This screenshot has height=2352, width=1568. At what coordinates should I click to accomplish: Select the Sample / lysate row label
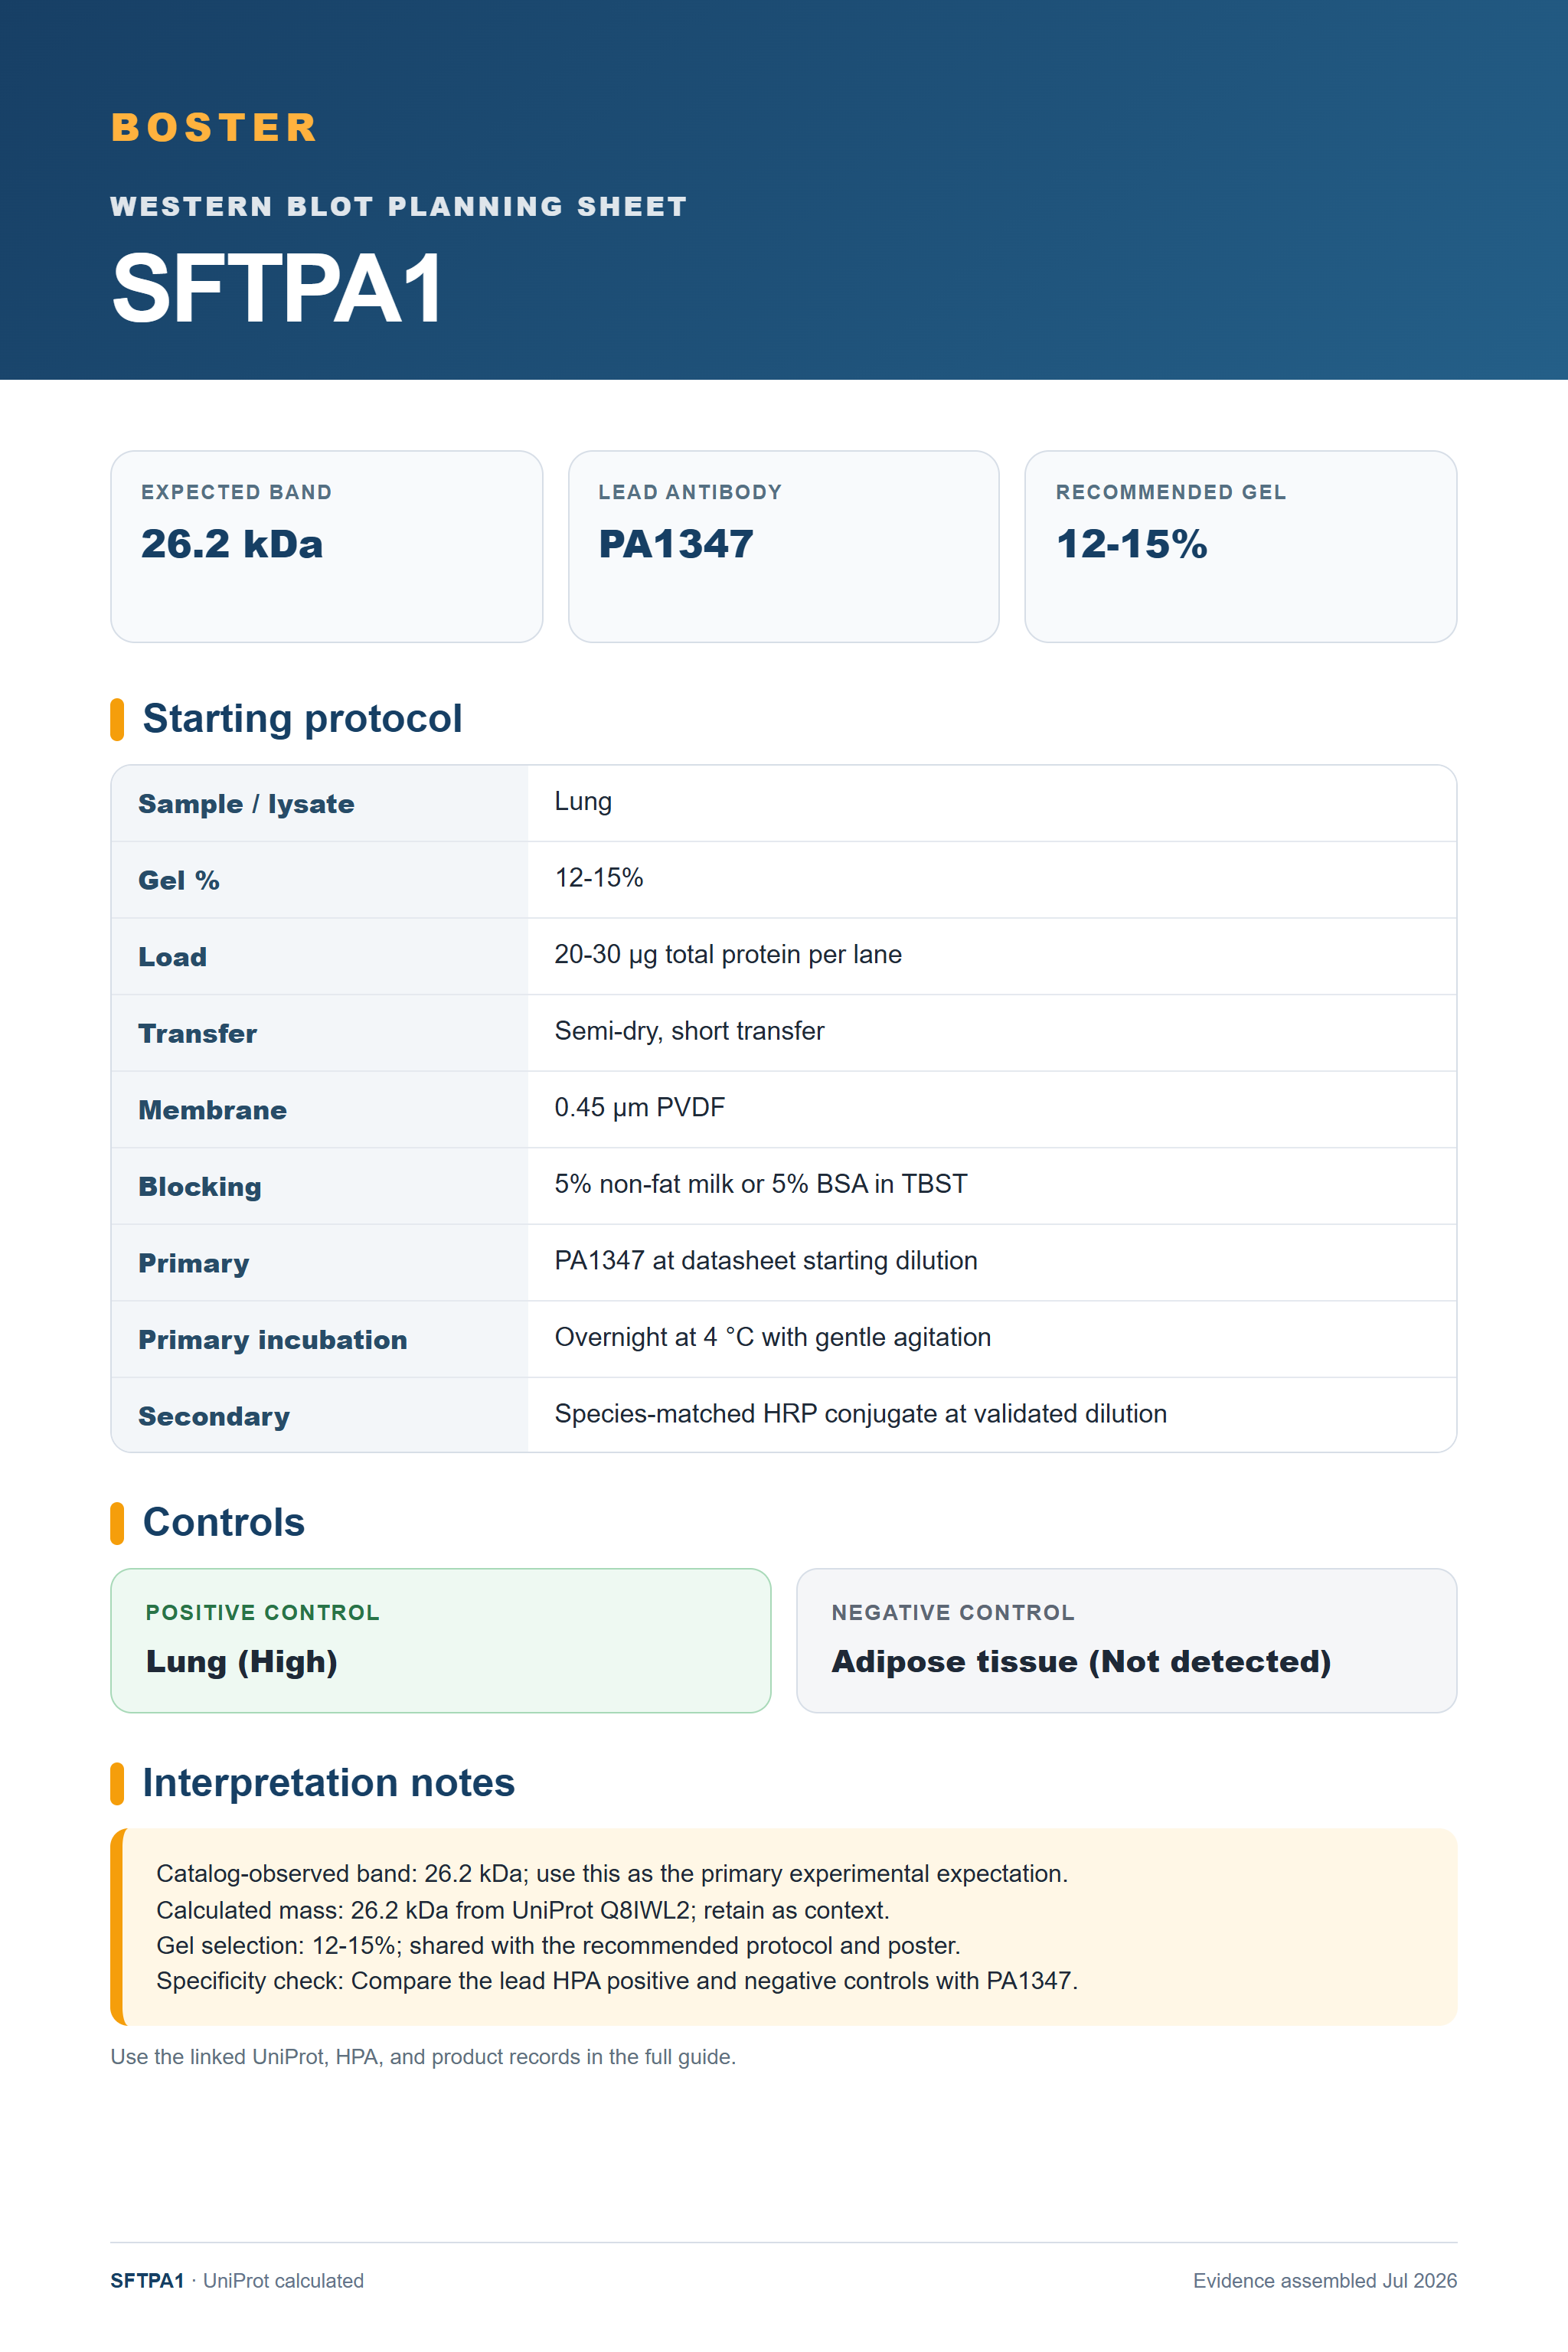[246, 804]
